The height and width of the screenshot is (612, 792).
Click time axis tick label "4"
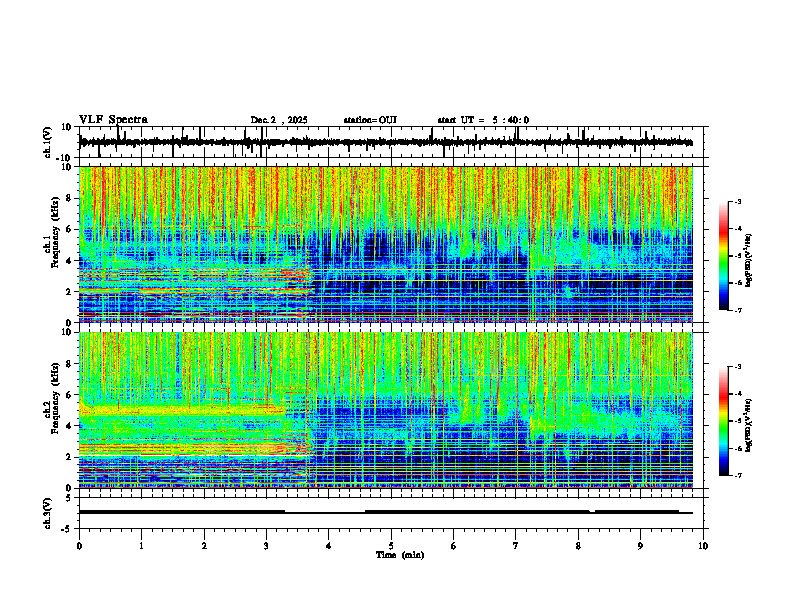click(329, 546)
